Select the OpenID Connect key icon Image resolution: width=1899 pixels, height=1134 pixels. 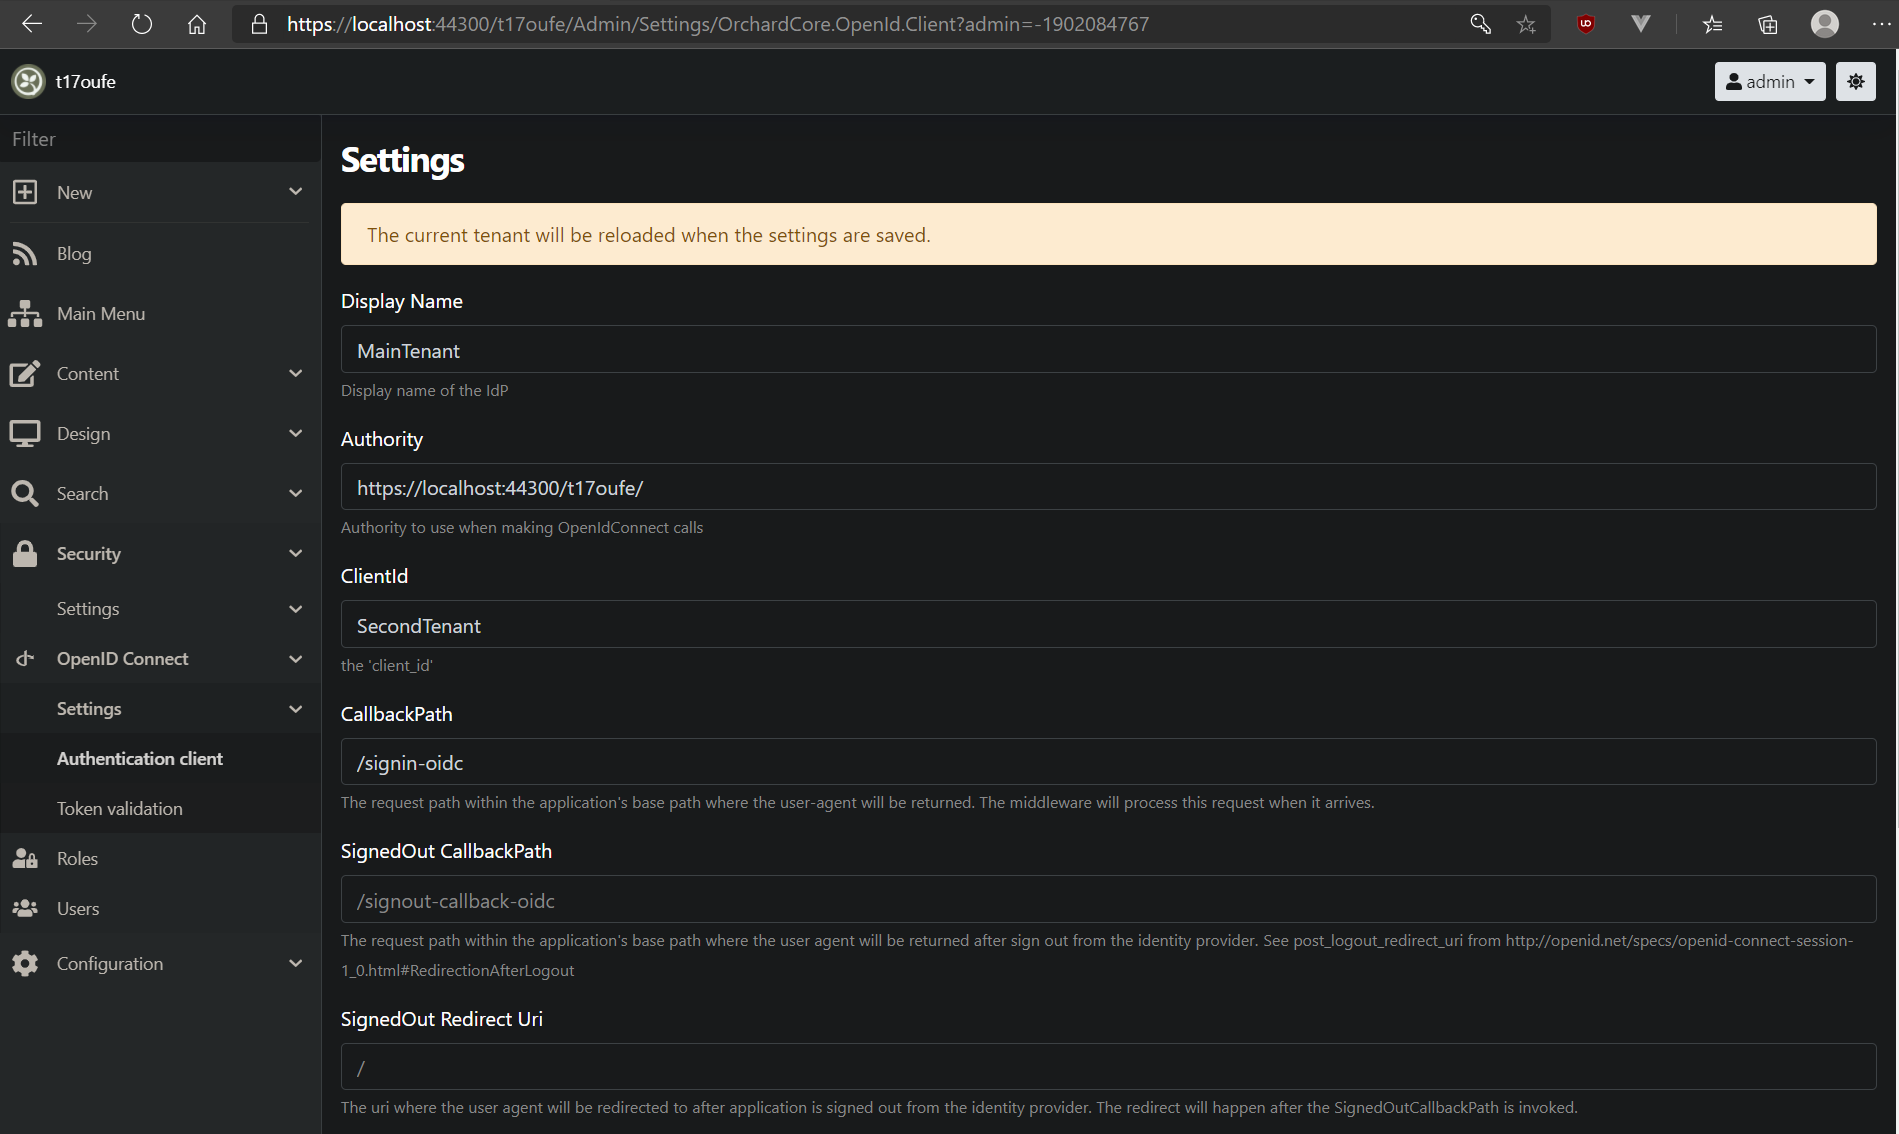pyautogui.click(x=25, y=658)
